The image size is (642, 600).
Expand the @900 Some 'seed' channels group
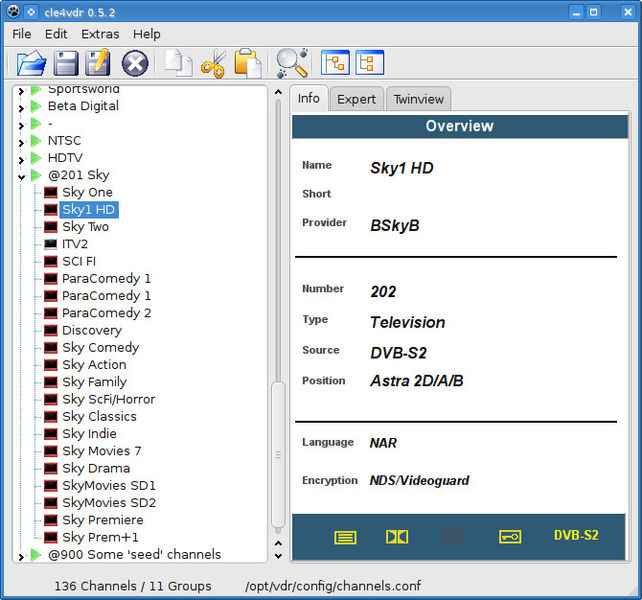pyautogui.click(x=21, y=555)
